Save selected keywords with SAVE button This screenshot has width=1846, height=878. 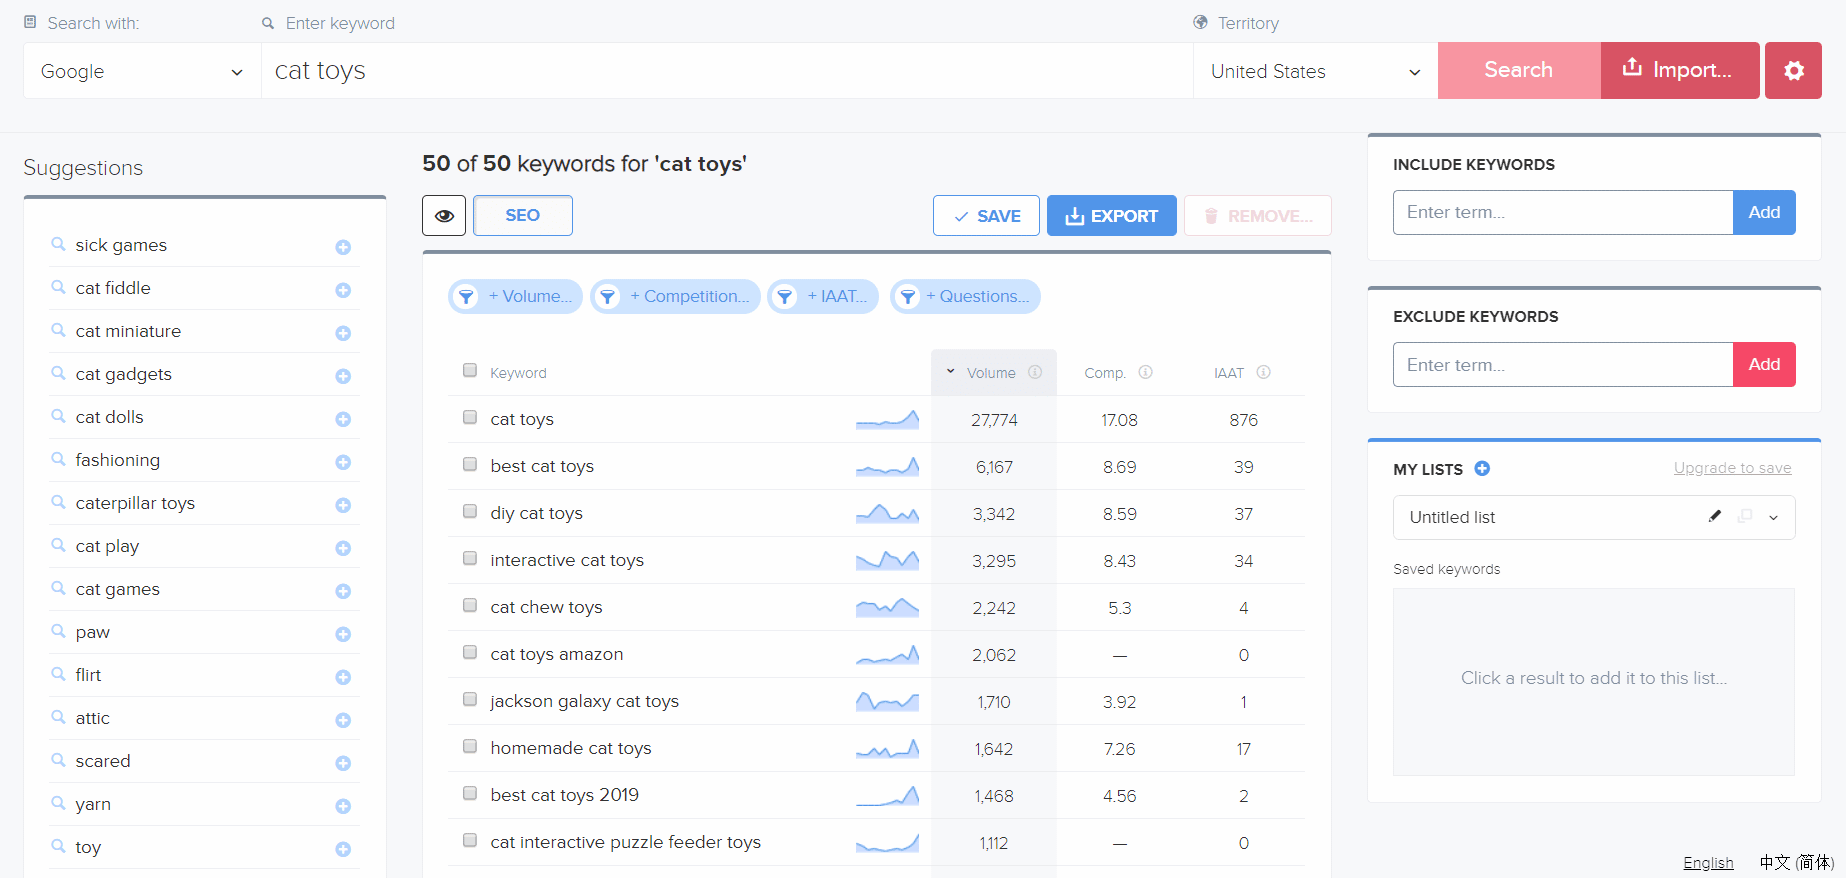tap(986, 216)
